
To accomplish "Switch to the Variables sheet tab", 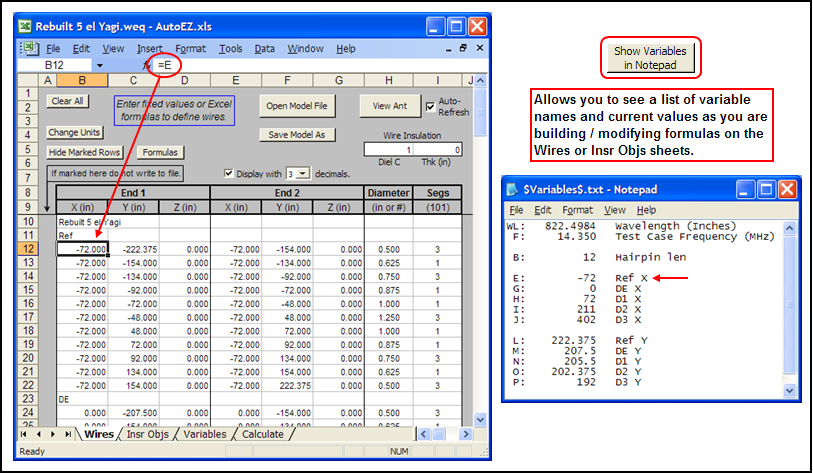I will pyautogui.click(x=203, y=435).
